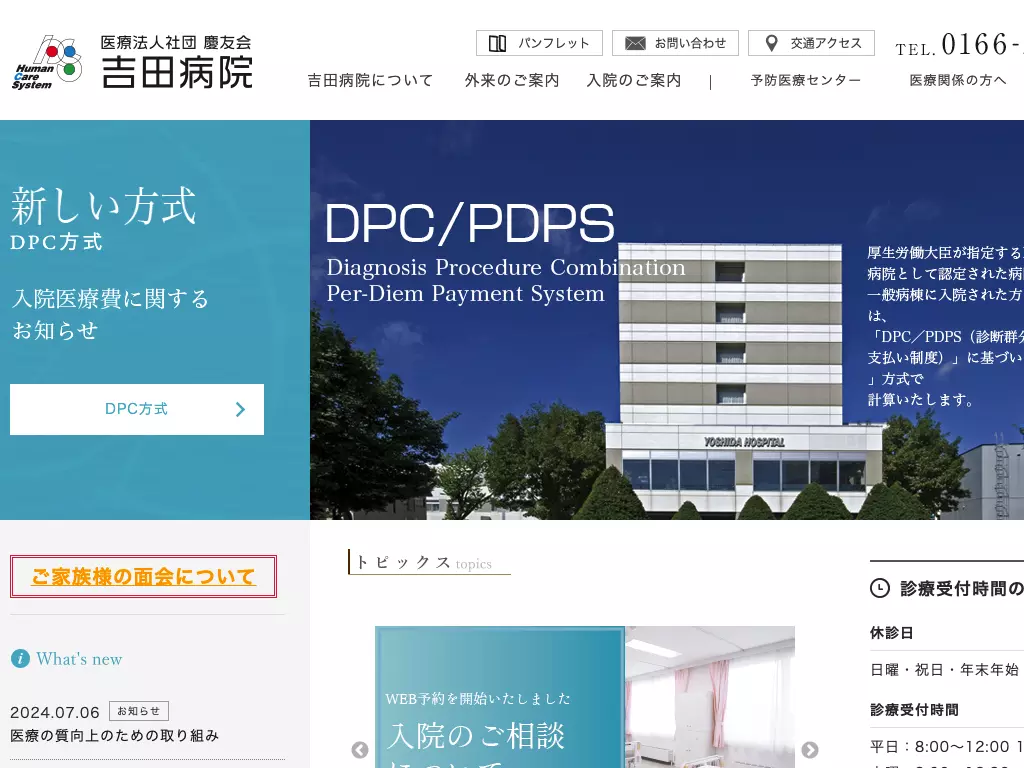Viewport: 1024px width, 768px height.
Task: Open the パンフレット button
Action: (x=539, y=43)
